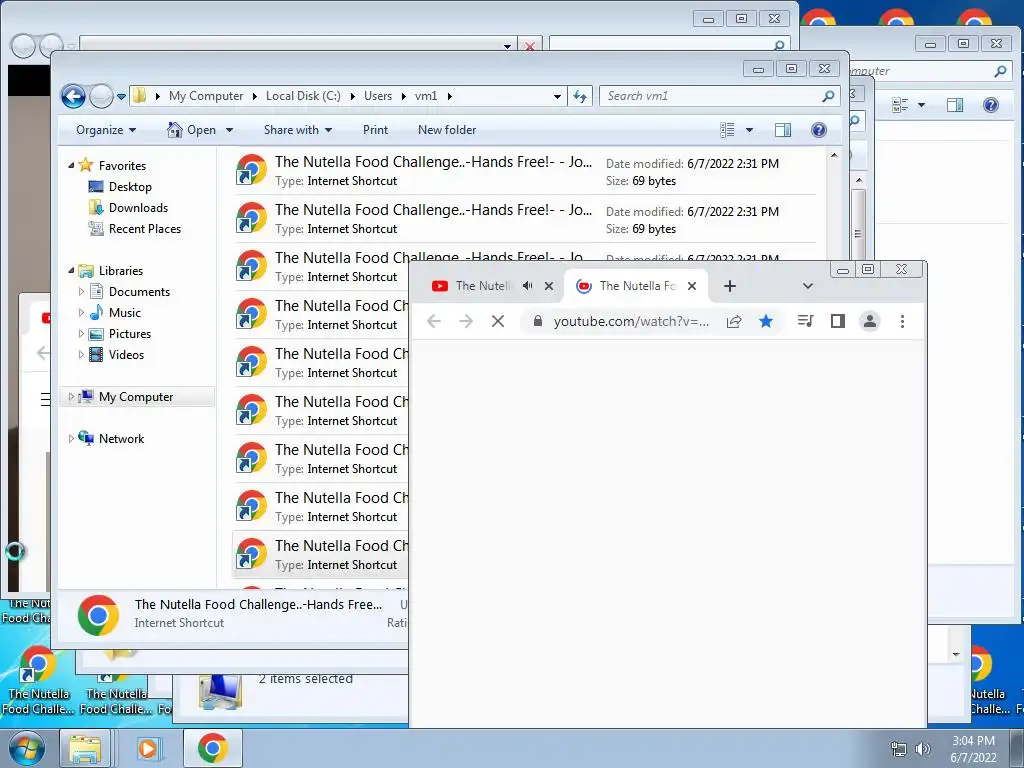The width and height of the screenshot is (1024, 768).
Task: Expand the Documents library node
Action: [x=82, y=292]
